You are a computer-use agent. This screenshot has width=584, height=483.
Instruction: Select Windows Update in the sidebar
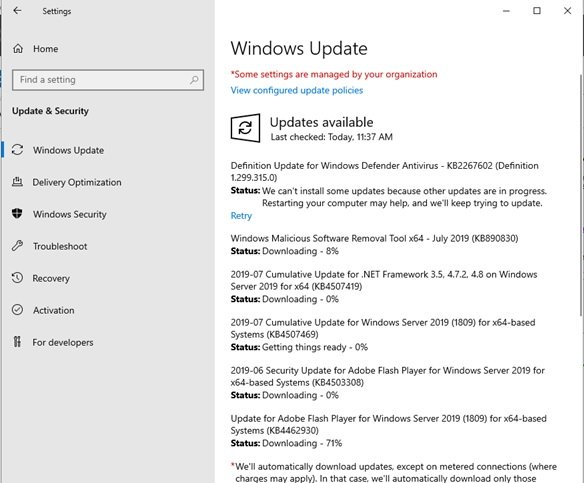click(69, 150)
